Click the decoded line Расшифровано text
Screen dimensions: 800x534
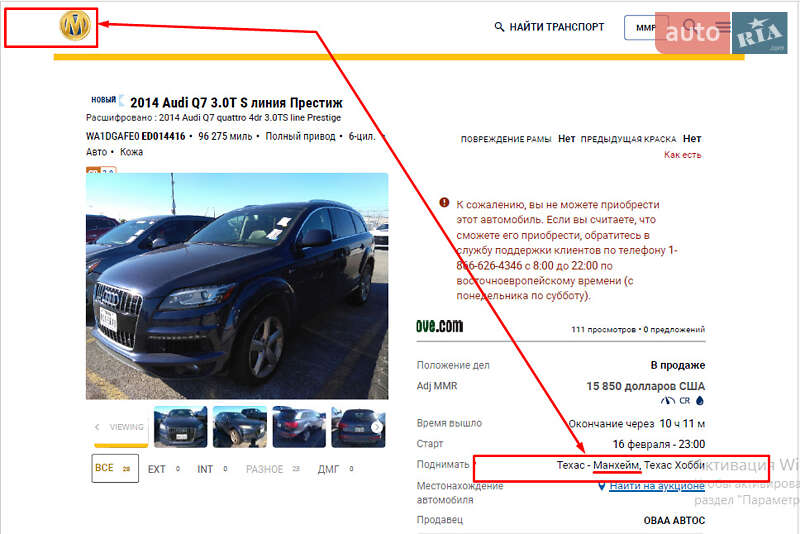[213, 118]
